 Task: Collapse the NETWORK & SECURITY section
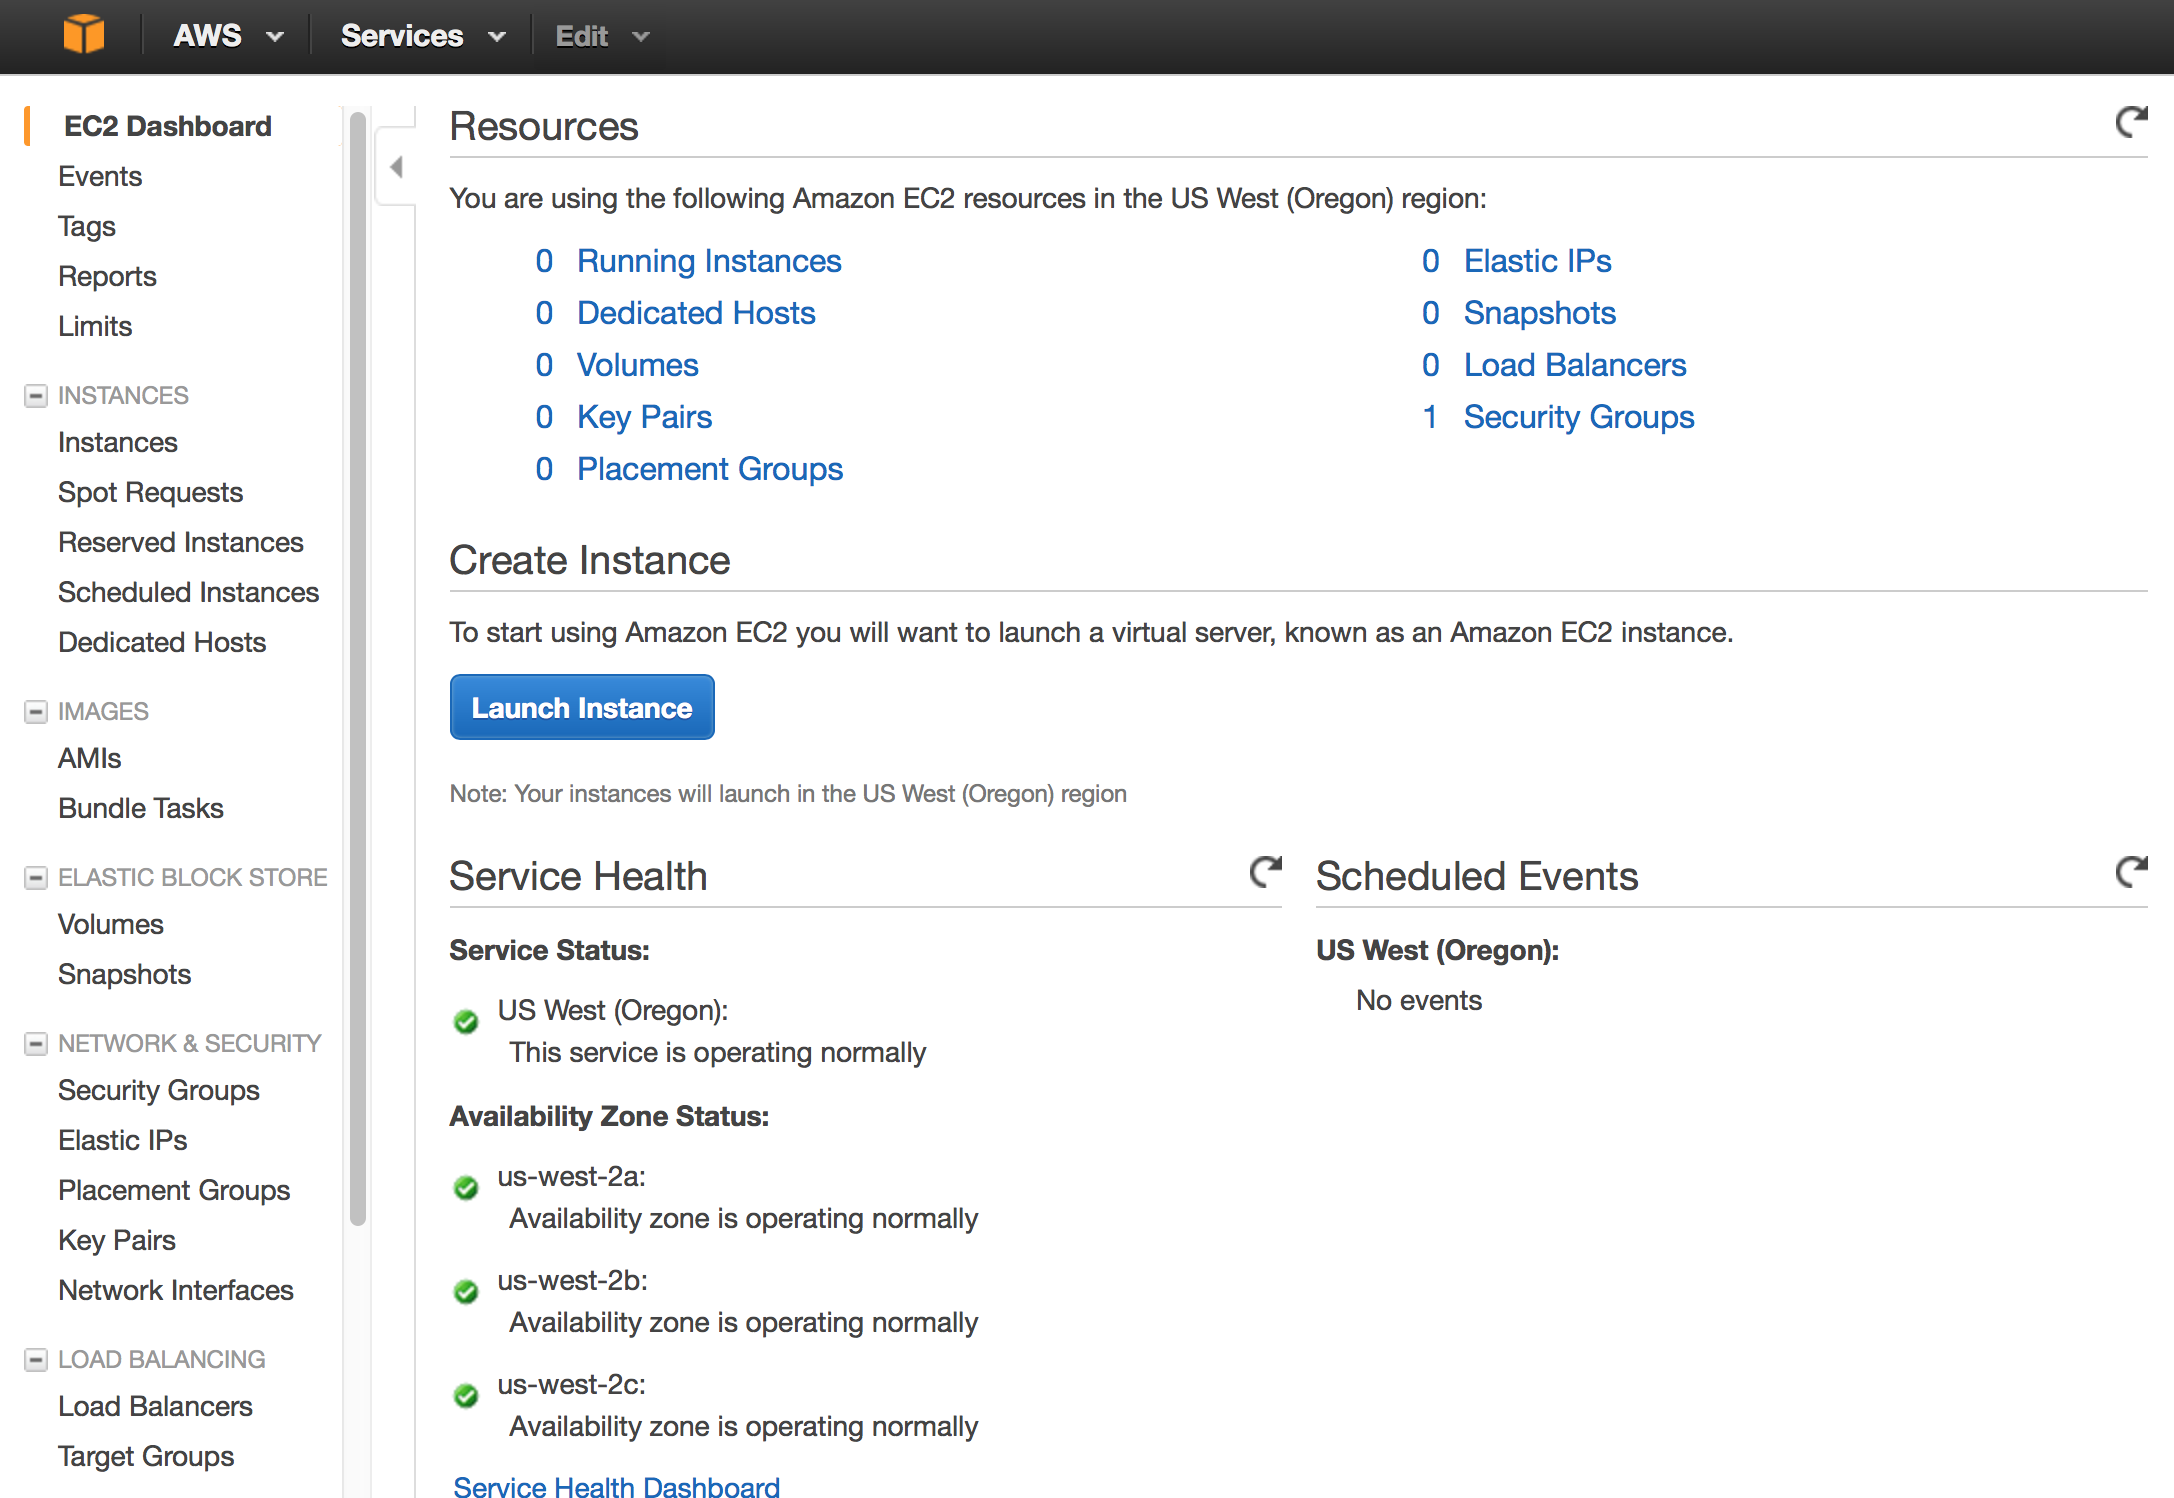36,1044
